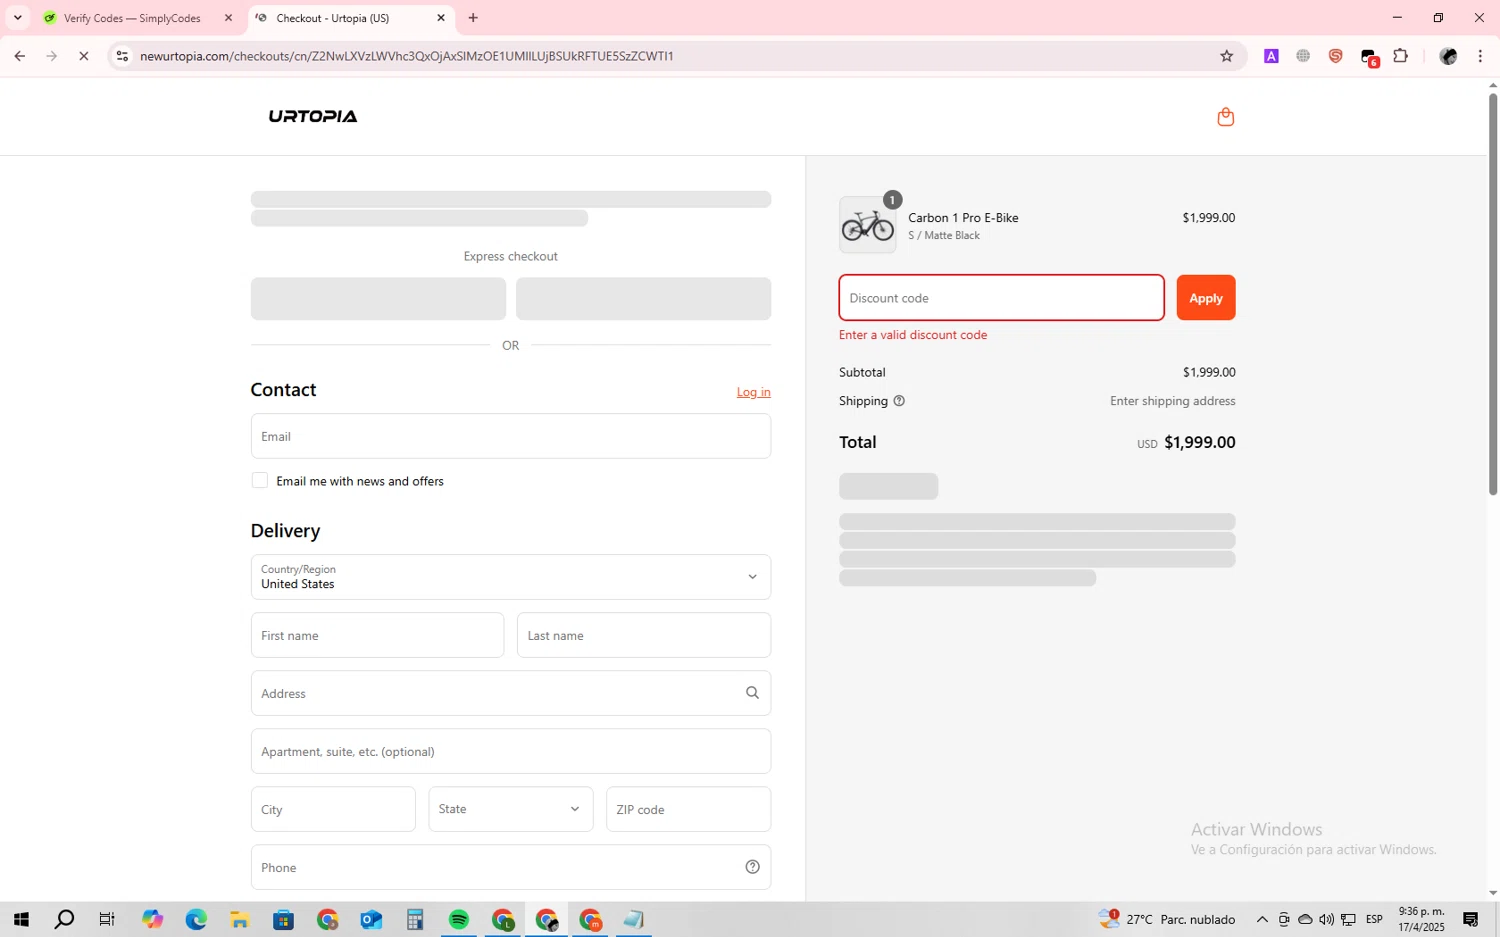
Task: Click the City input field
Action: (x=333, y=809)
